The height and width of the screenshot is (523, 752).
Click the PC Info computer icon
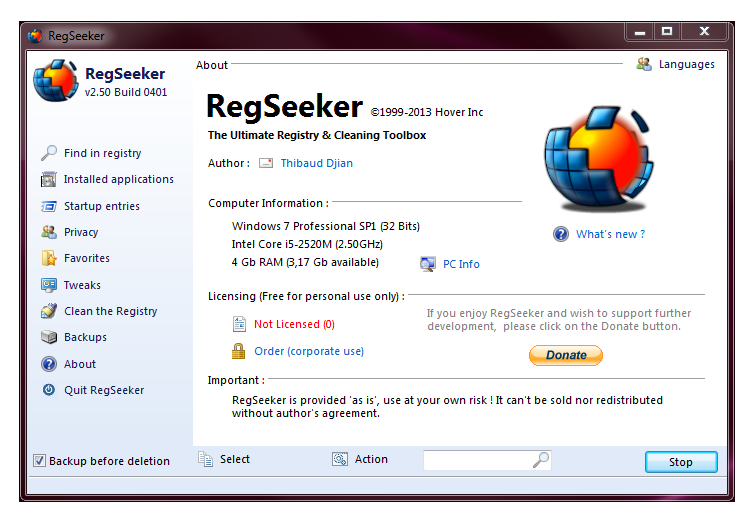pyautogui.click(x=428, y=264)
